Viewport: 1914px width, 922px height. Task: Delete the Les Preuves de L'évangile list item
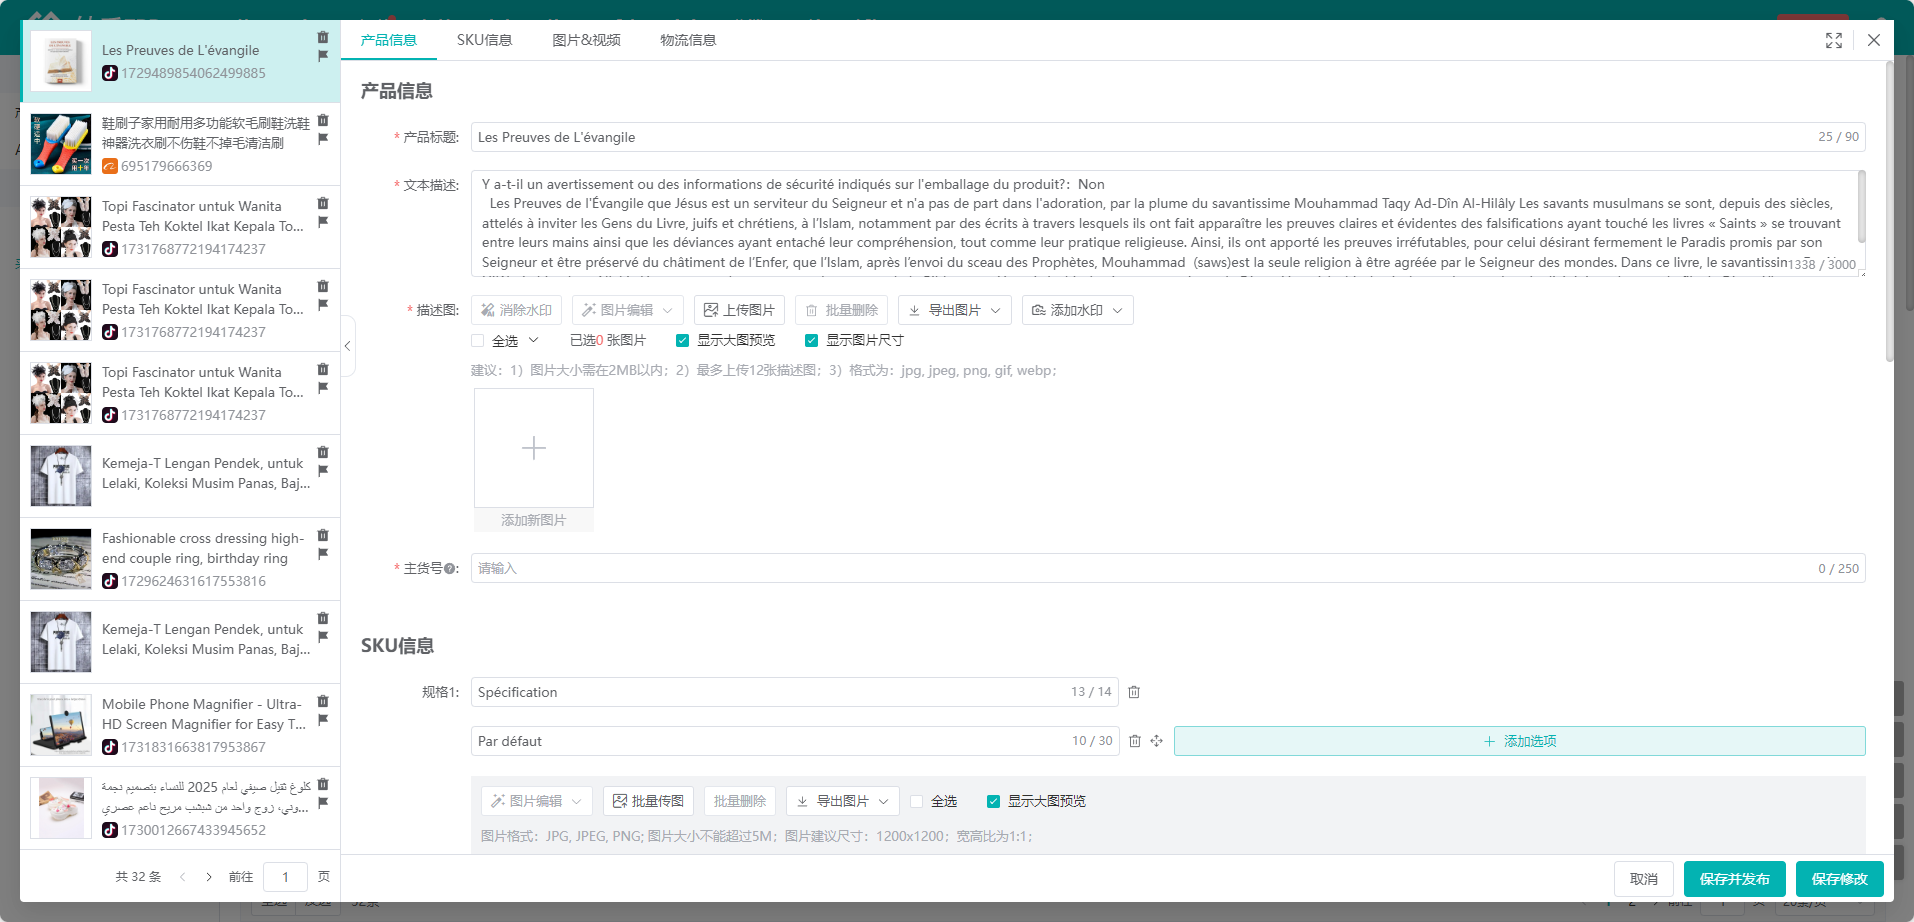point(323,38)
